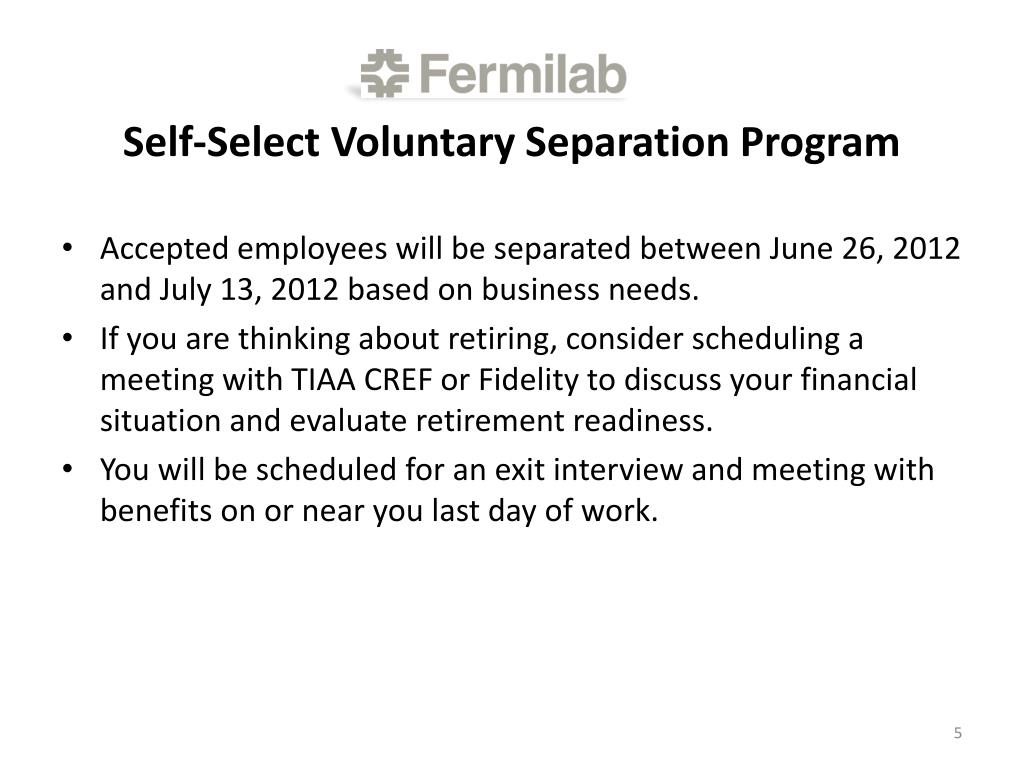Click the phrase 'last day of work'
This screenshot has width=1024, height=768.
click(x=543, y=511)
